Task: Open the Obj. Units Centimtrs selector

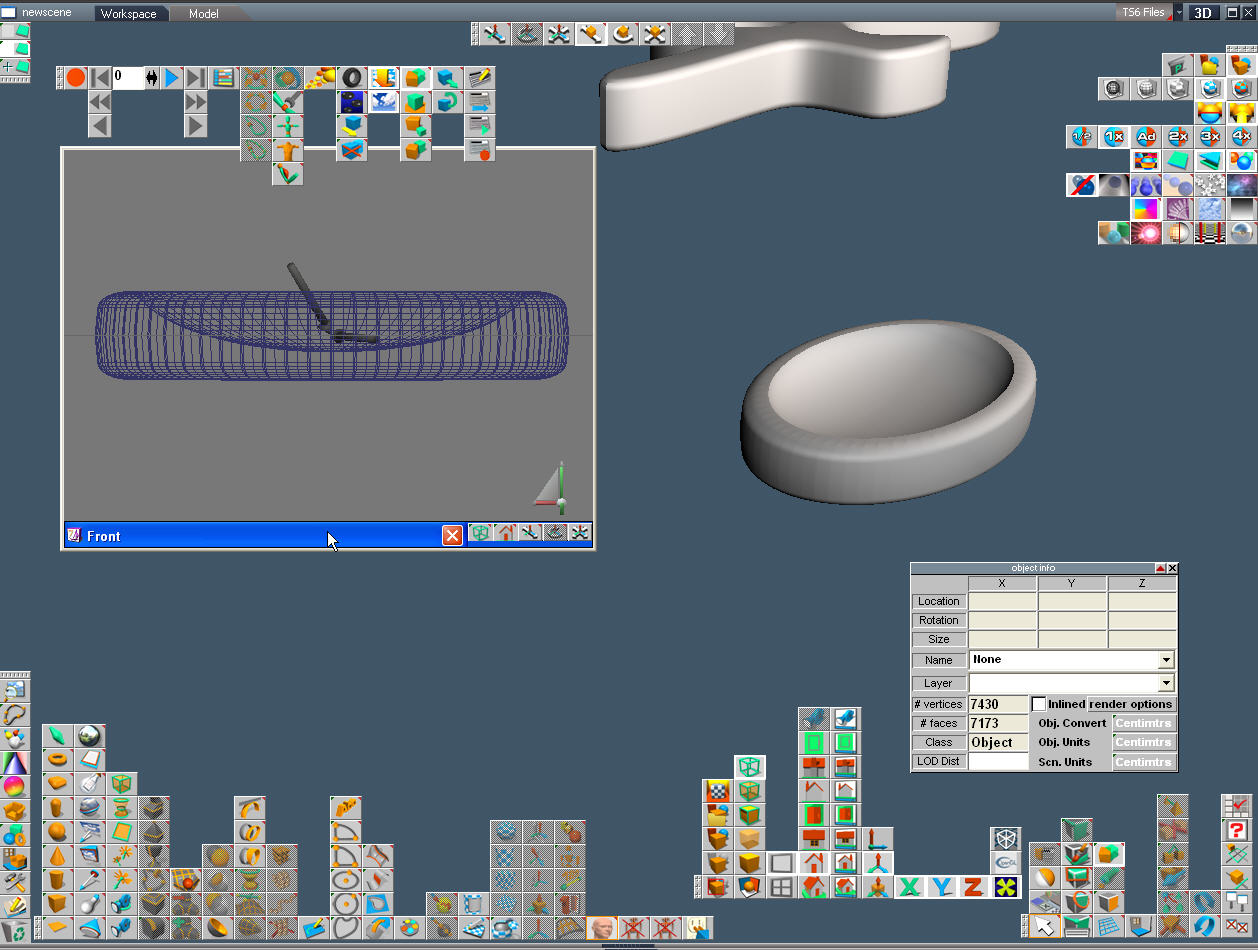Action: pos(1144,742)
